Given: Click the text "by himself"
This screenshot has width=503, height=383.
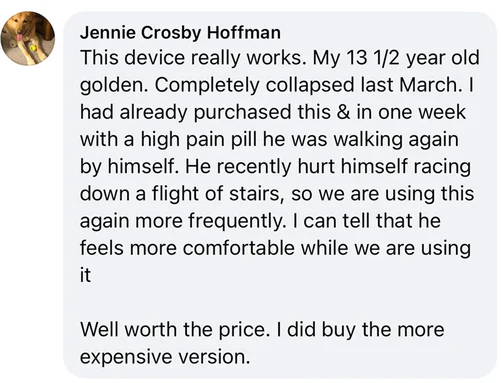Looking at the screenshot, I should [128, 166].
